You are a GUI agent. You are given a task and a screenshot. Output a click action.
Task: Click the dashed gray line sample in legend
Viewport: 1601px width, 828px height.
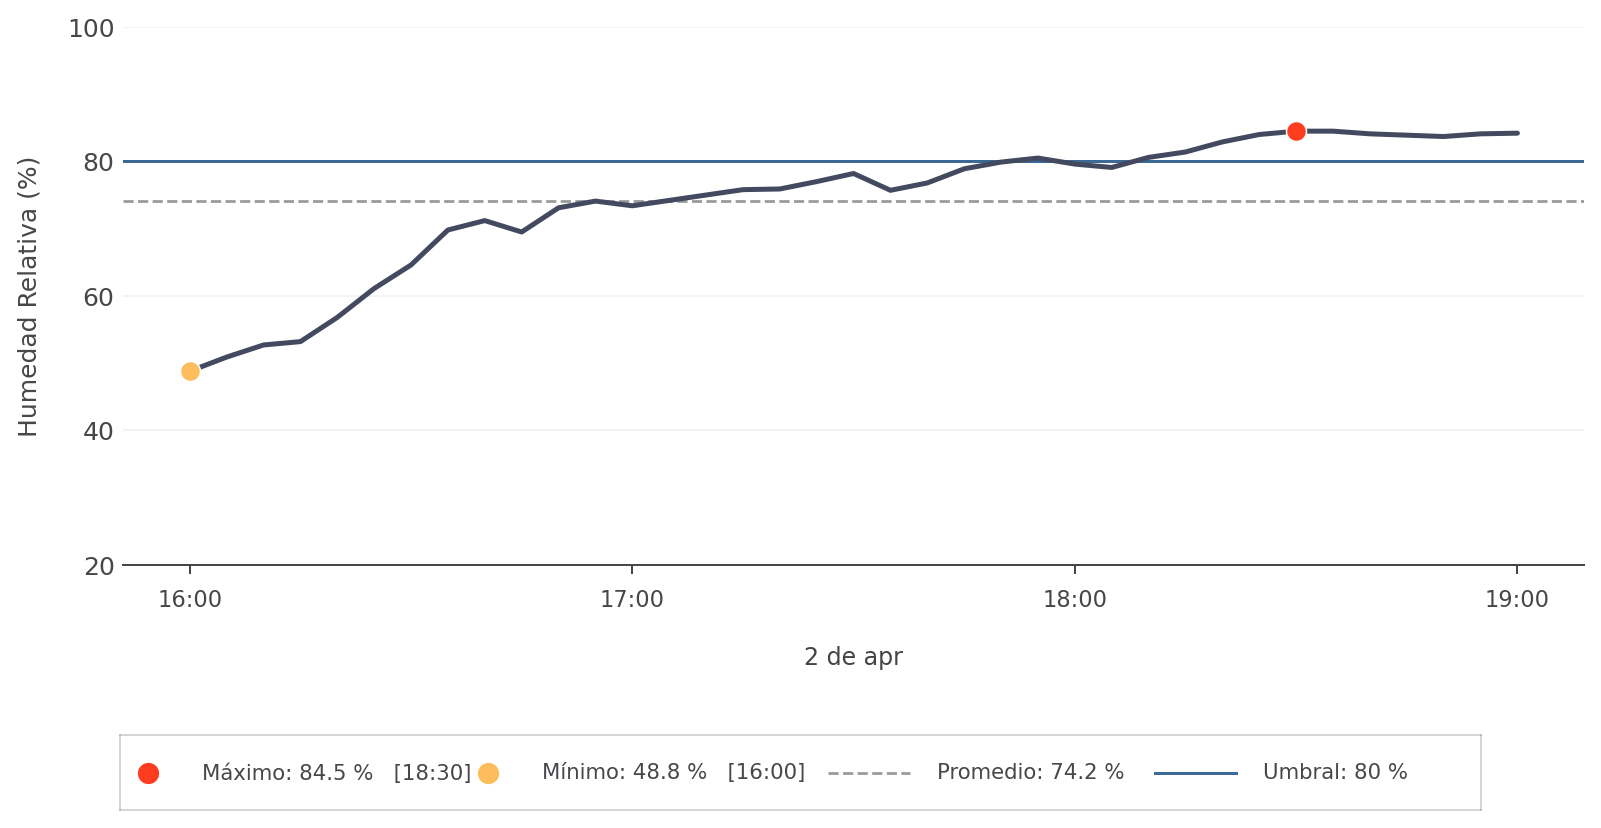click(x=869, y=773)
